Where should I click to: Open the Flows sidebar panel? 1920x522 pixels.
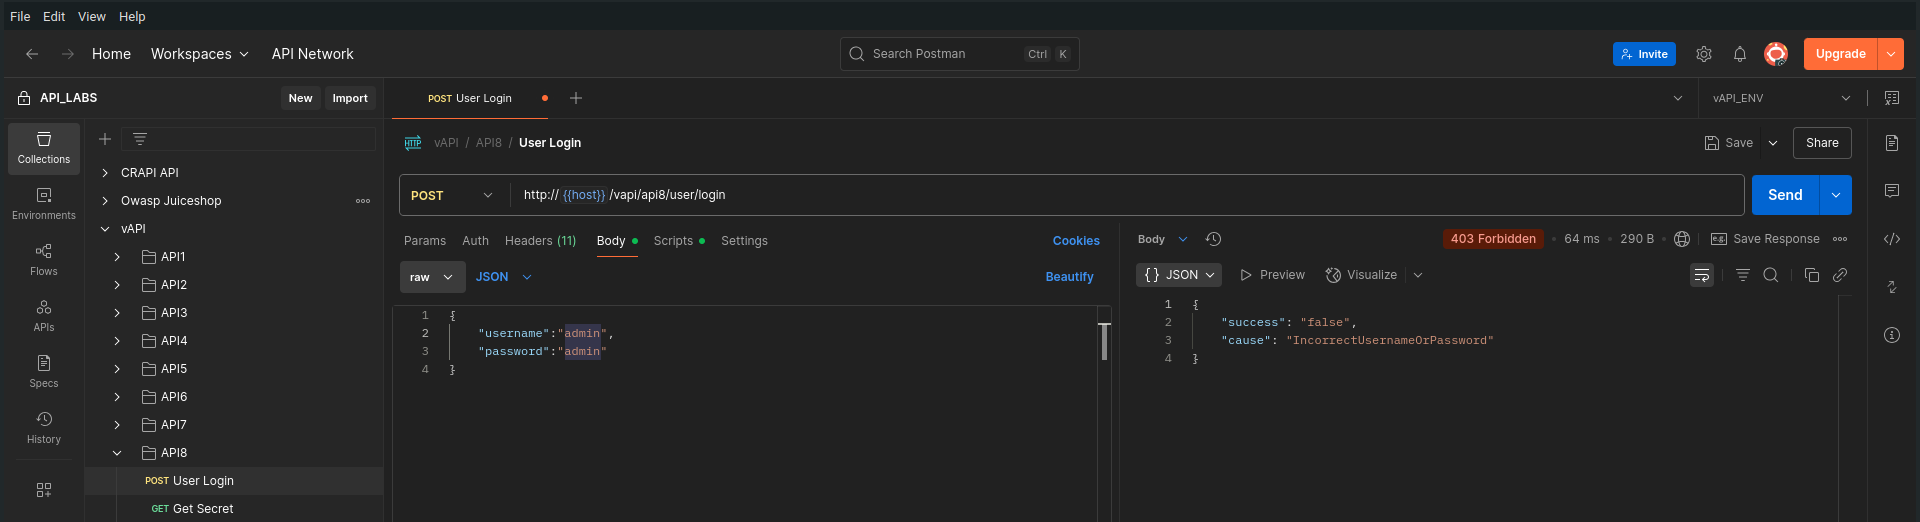[x=44, y=260]
